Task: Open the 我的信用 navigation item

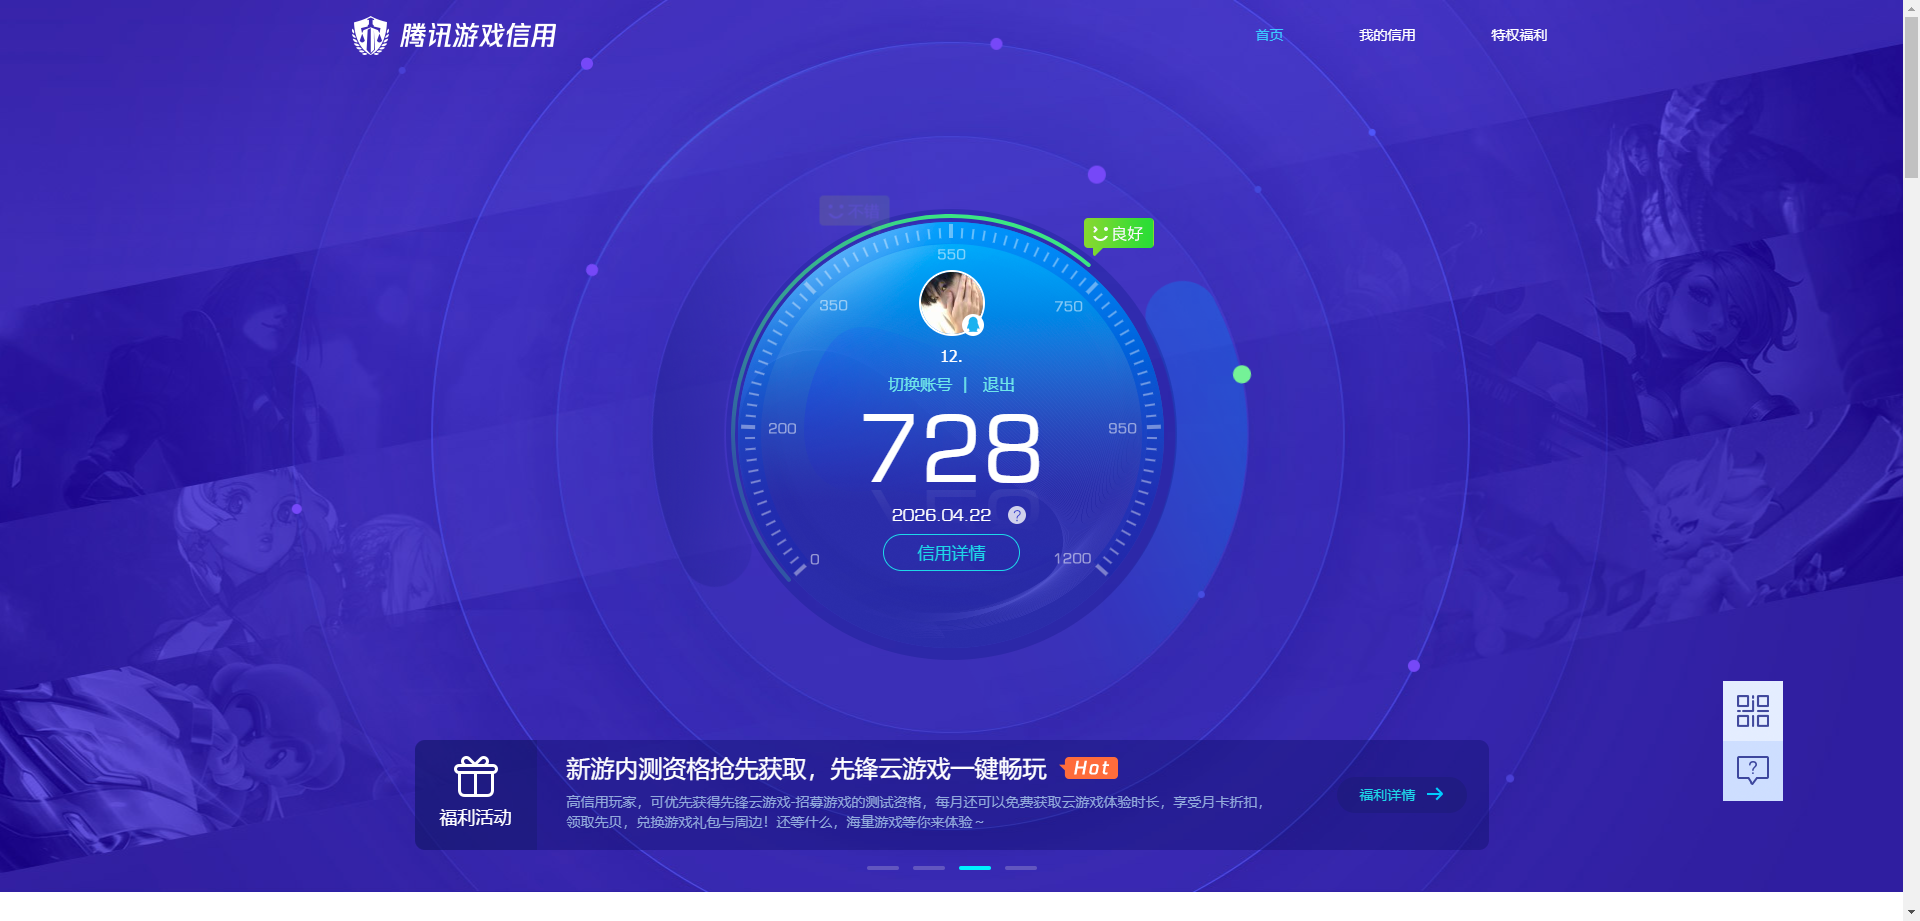Action: [x=1387, y=35]
